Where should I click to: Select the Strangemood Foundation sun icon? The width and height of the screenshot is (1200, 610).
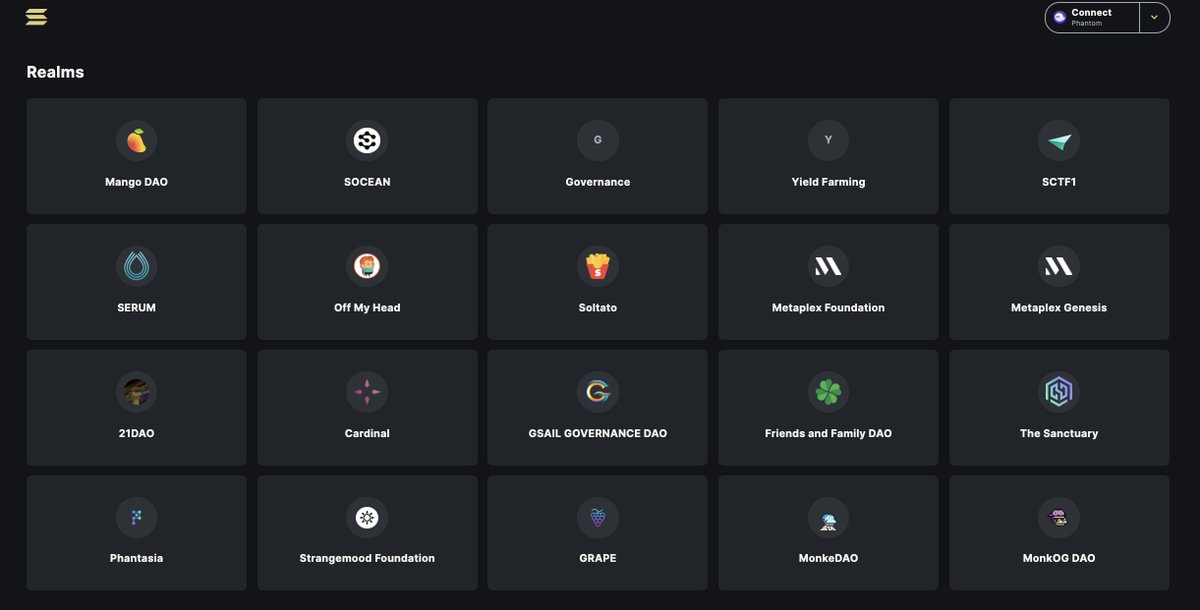point(367,518)
